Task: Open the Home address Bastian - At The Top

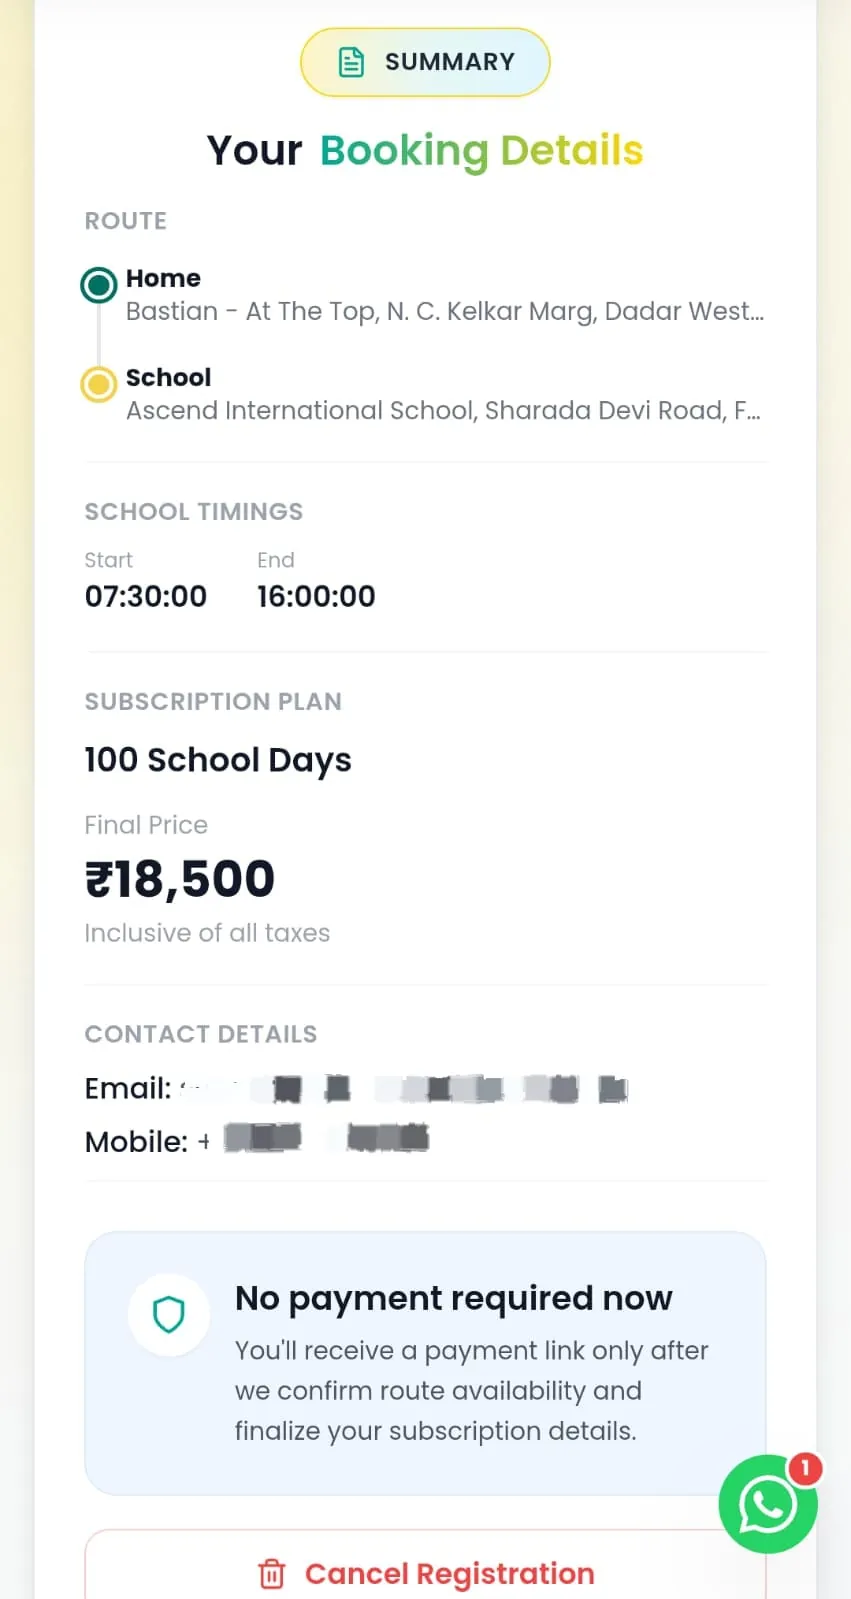Action: [x=445, y=311]
